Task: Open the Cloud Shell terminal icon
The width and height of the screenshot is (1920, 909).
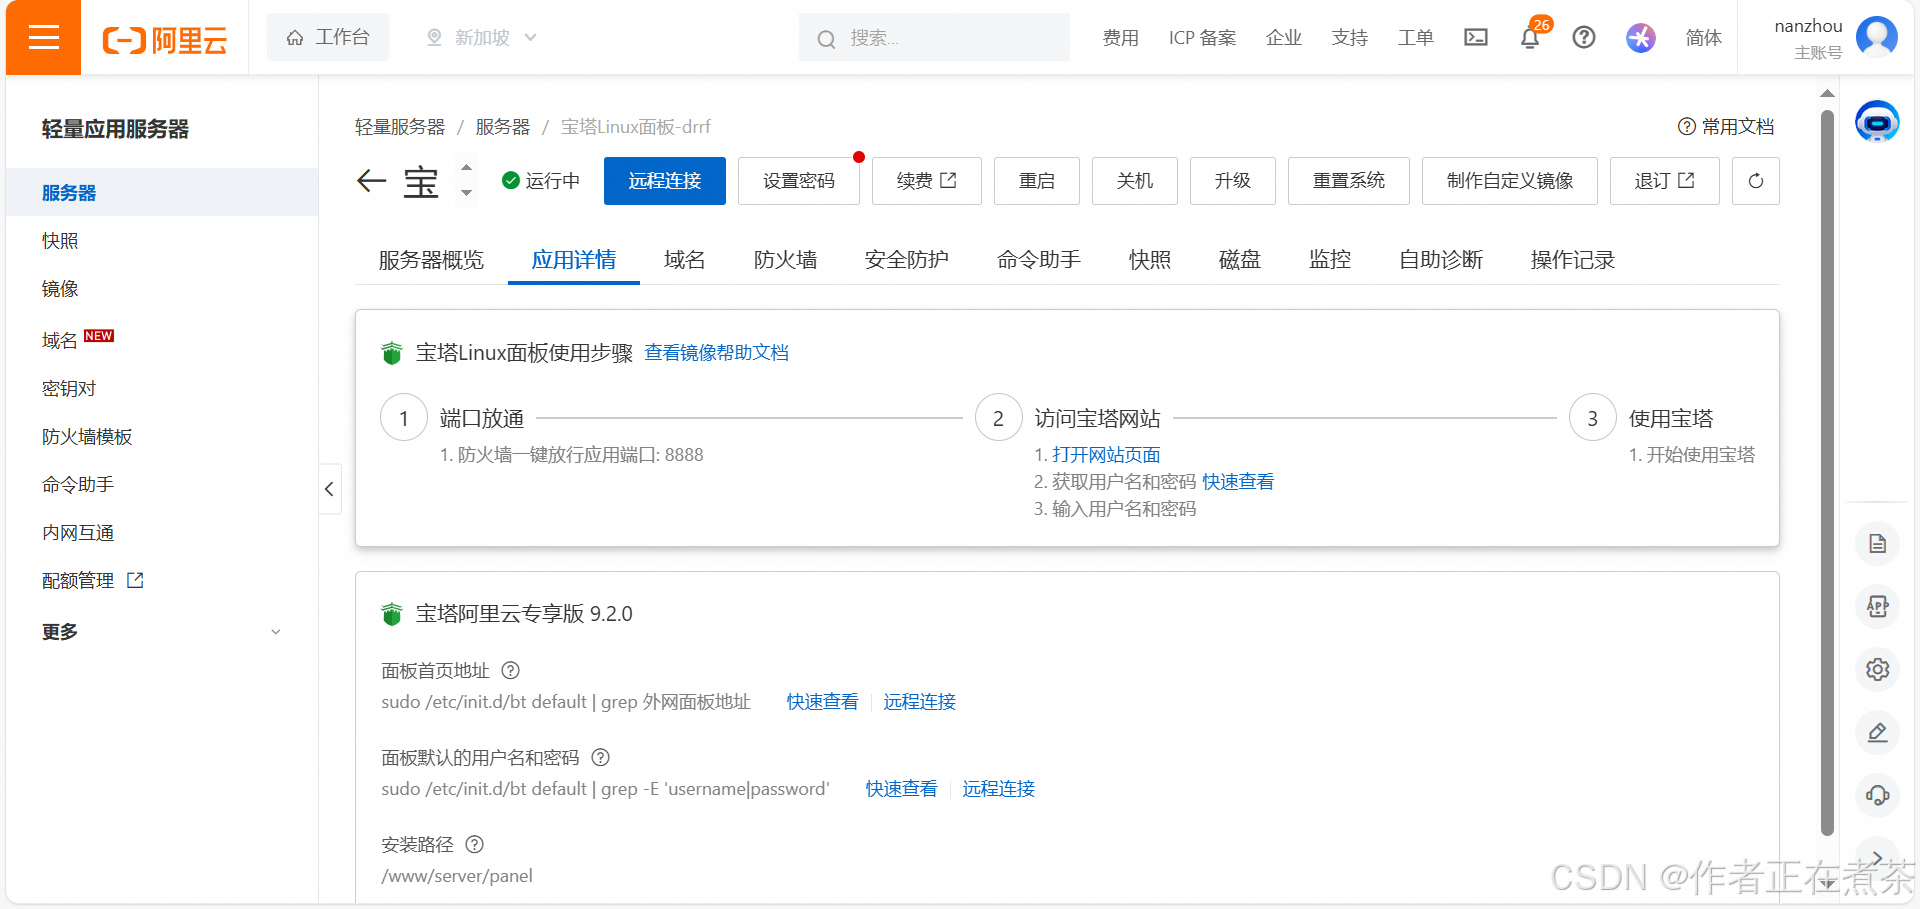Action: coord(1476,38)
